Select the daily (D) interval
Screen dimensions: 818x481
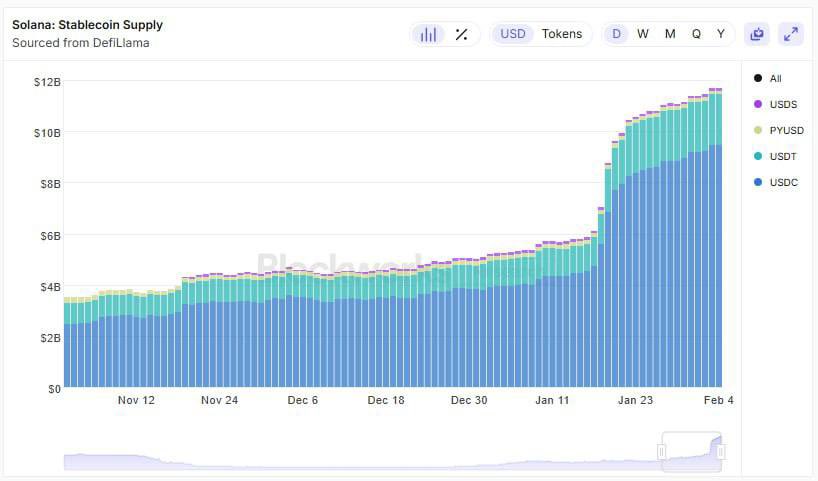click(x=617, y=34)
